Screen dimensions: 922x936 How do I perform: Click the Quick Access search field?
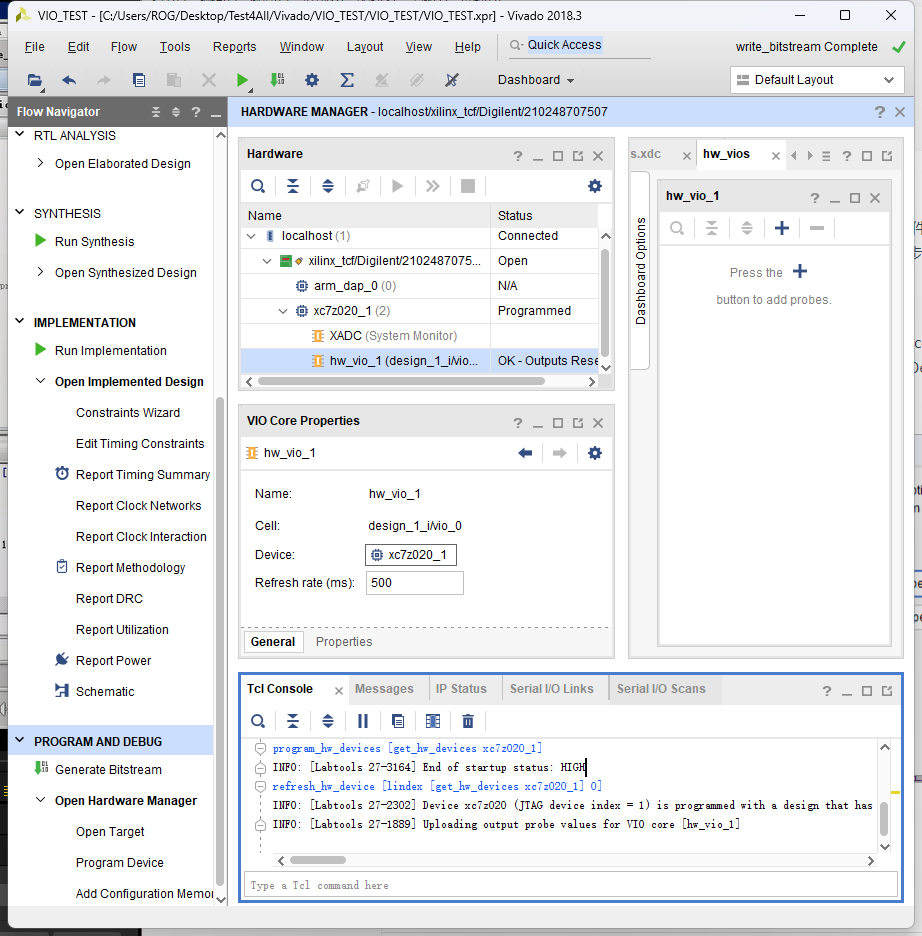tap(579, 46)
